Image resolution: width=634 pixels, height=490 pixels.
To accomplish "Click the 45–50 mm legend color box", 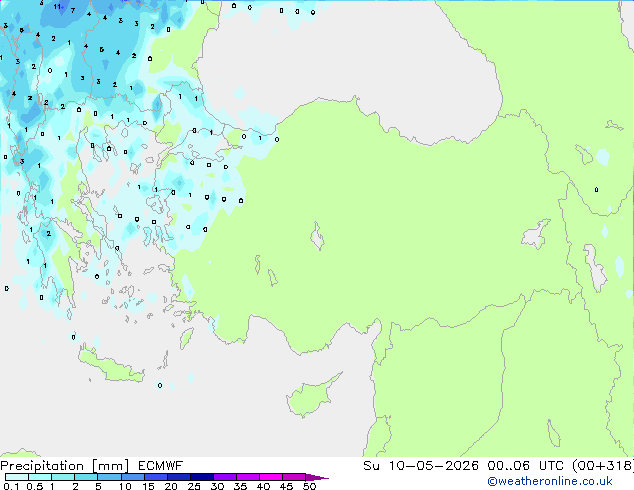I will 294,477.
